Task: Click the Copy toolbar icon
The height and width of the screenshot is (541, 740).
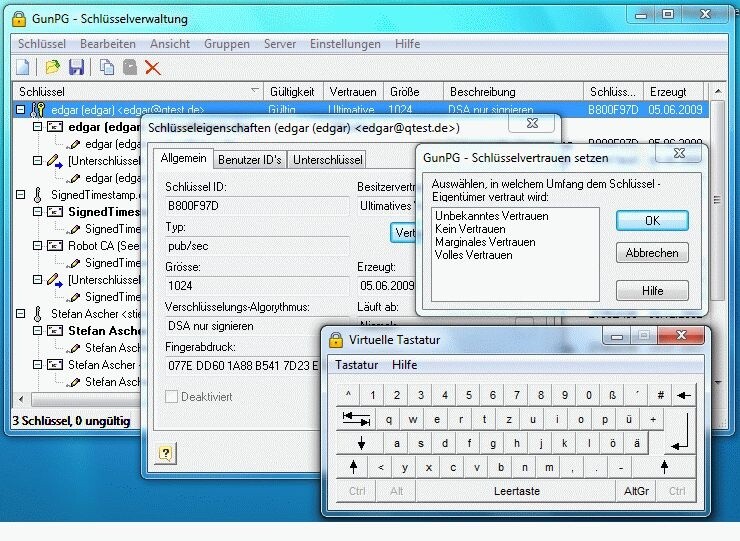Action: [107, 67]
